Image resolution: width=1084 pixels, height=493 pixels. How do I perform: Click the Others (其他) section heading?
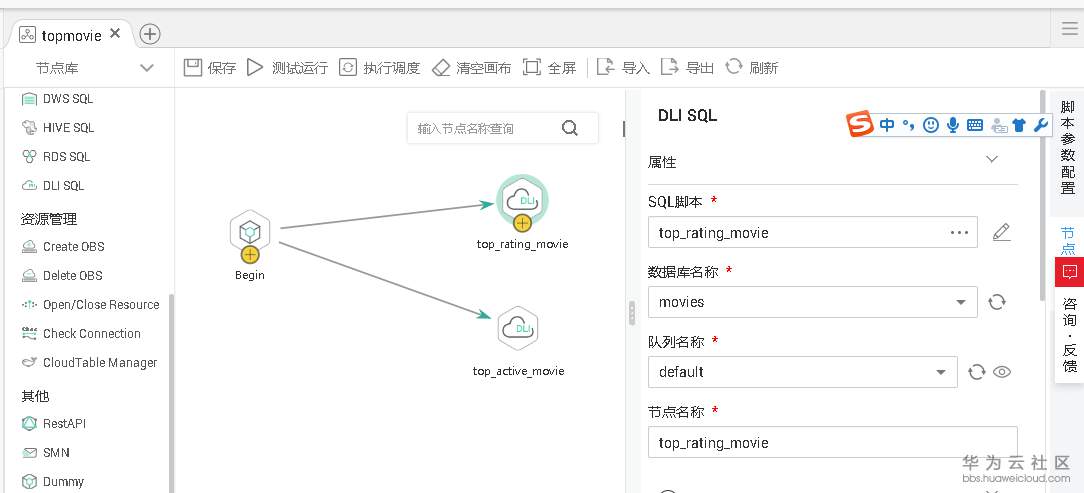coord(35,396)
